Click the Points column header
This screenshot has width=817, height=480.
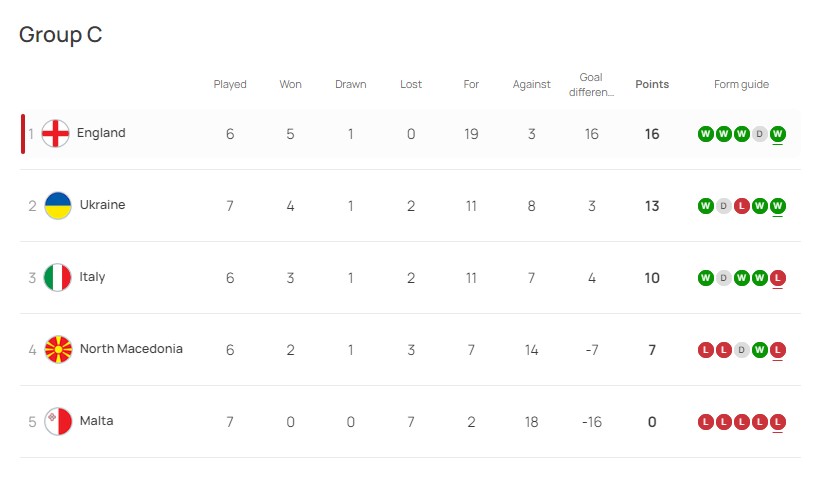point(652,84)
